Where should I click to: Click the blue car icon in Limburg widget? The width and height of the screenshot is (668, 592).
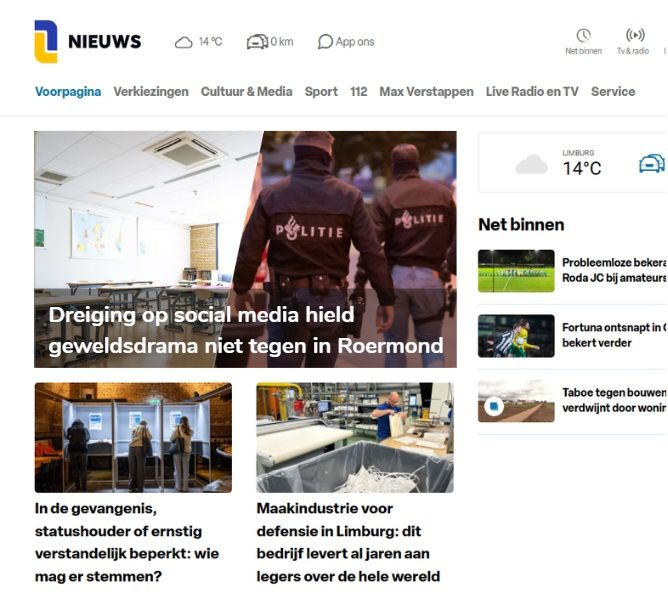[652, 164]
